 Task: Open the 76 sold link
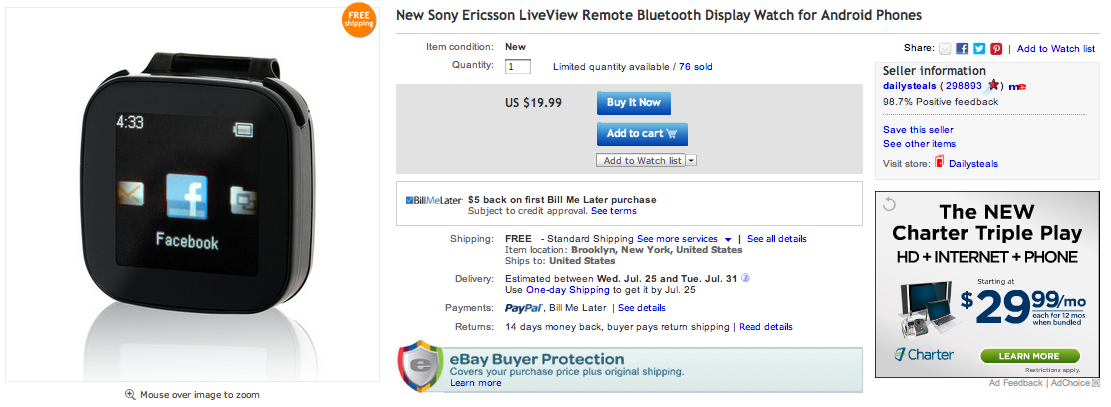696,67
